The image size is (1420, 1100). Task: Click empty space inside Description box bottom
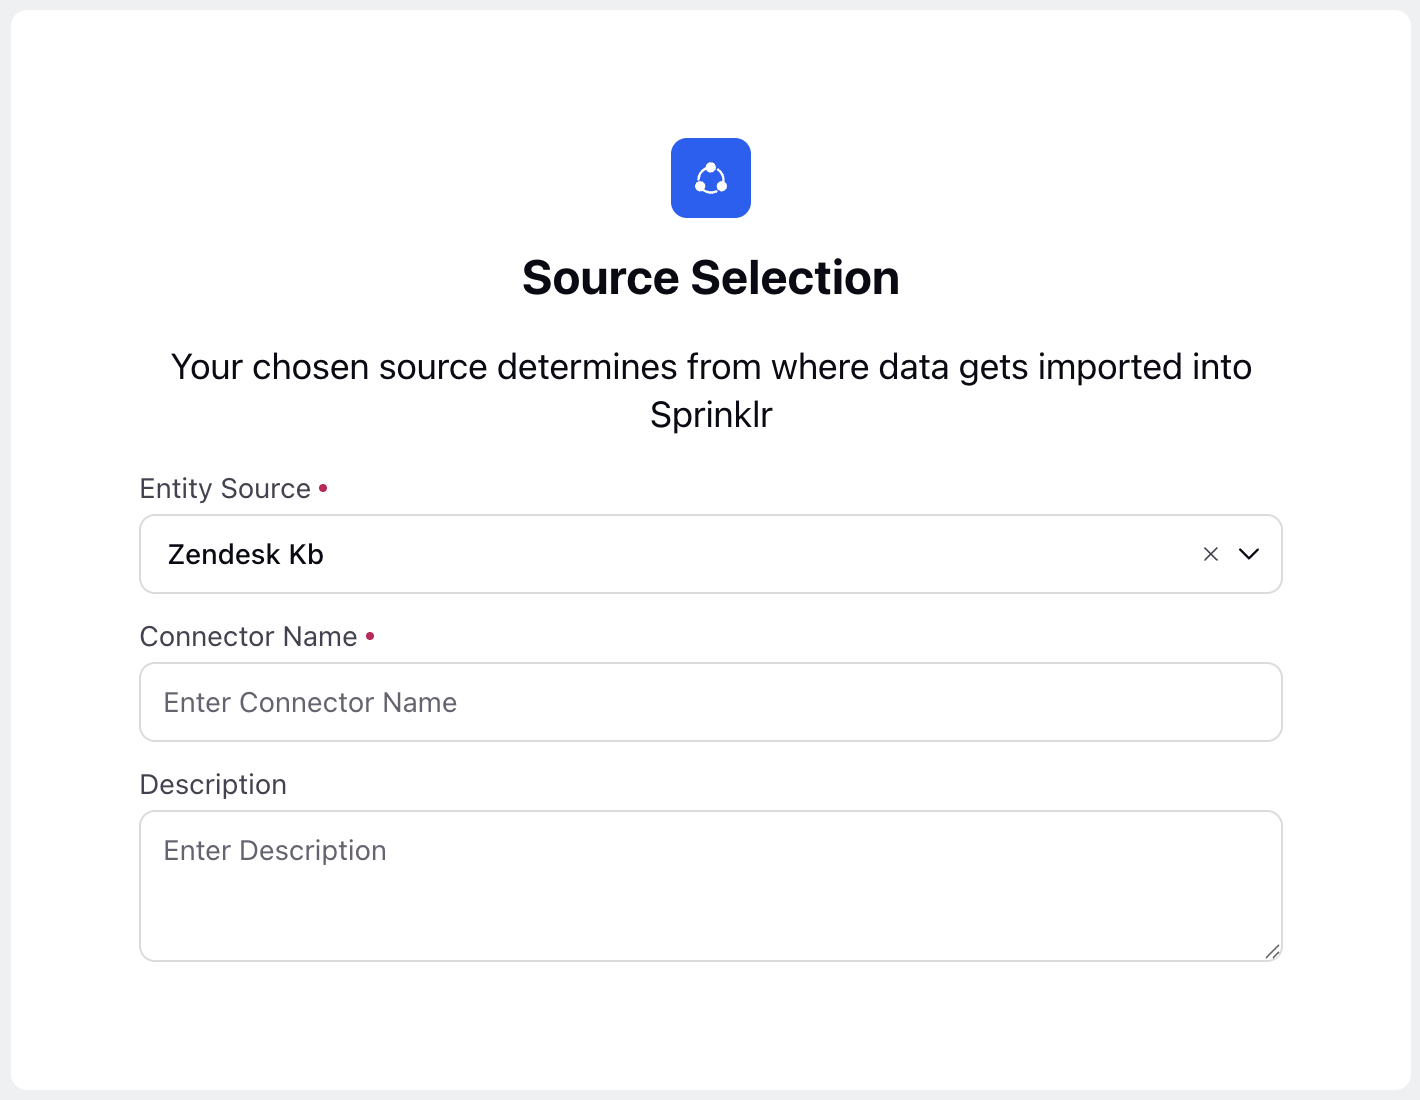711,925
